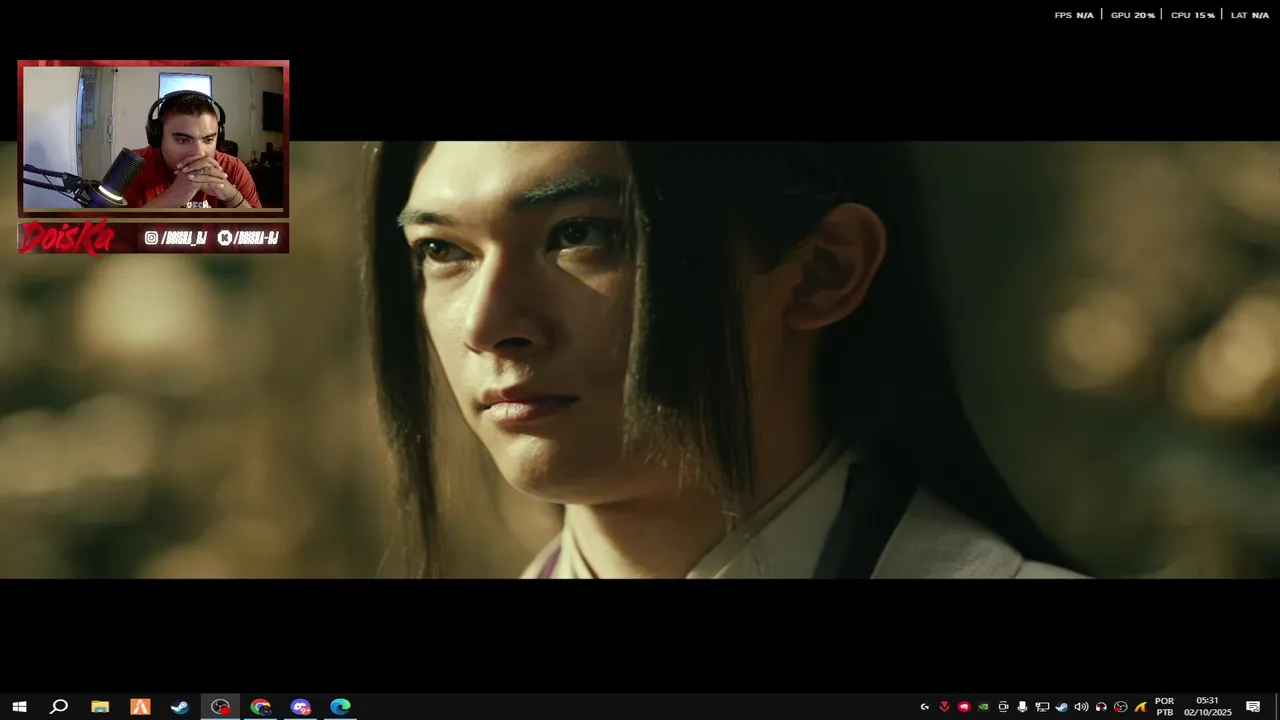Click the yellow swoosh tray icon

coord(1140,707)
